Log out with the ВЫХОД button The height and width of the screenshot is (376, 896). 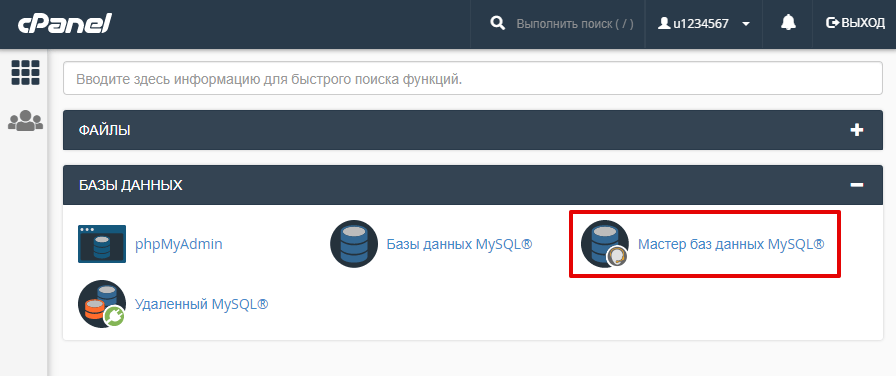pos(855,23)
